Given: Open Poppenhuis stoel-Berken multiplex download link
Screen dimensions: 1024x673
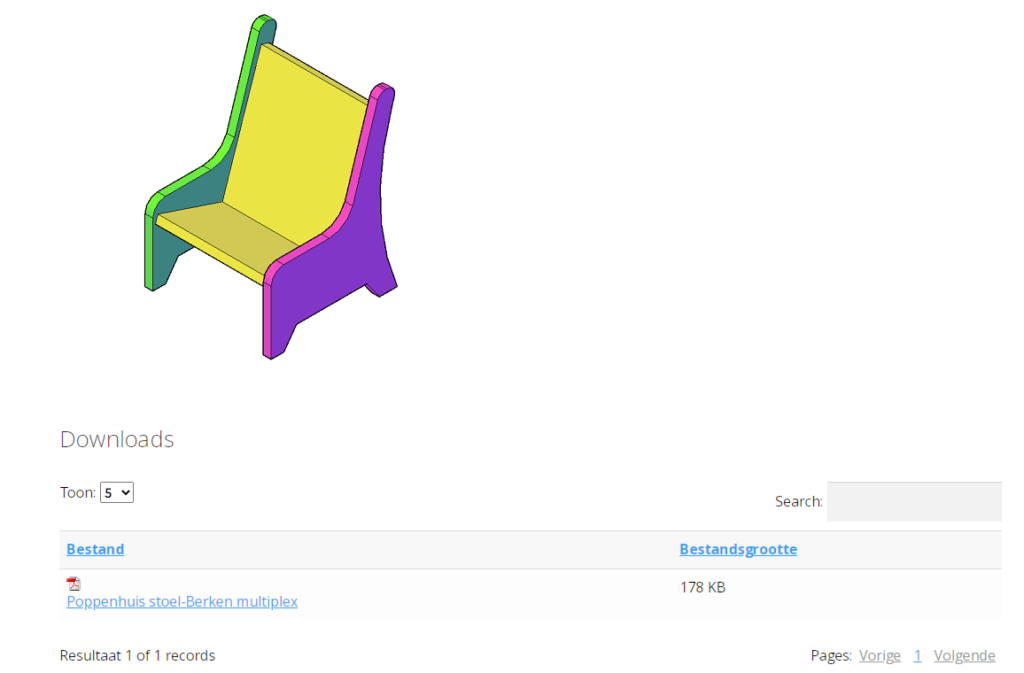Looking at the screenshot, I should click(x=182, y=601).
